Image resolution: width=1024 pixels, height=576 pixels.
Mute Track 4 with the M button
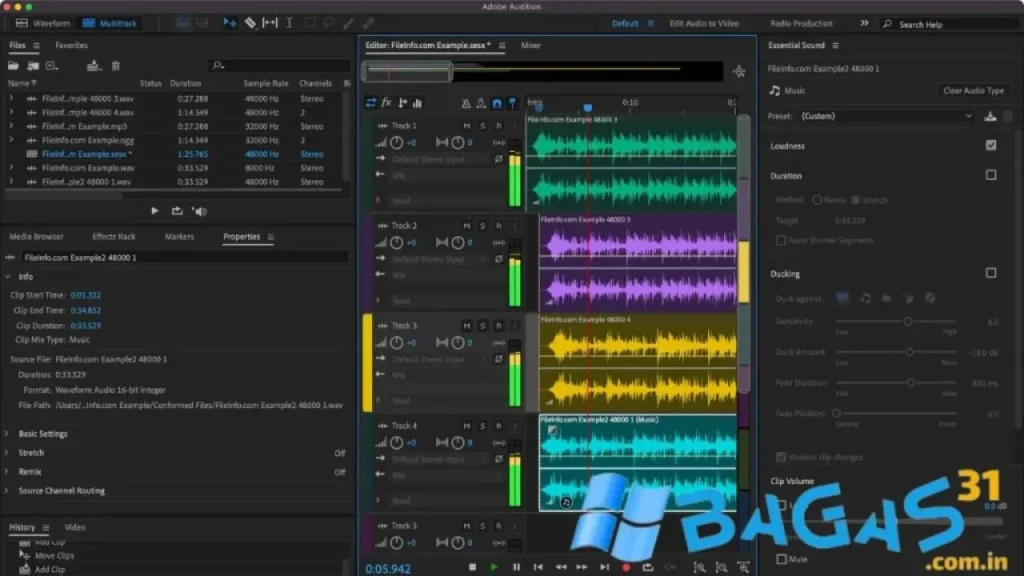(466, 425)
